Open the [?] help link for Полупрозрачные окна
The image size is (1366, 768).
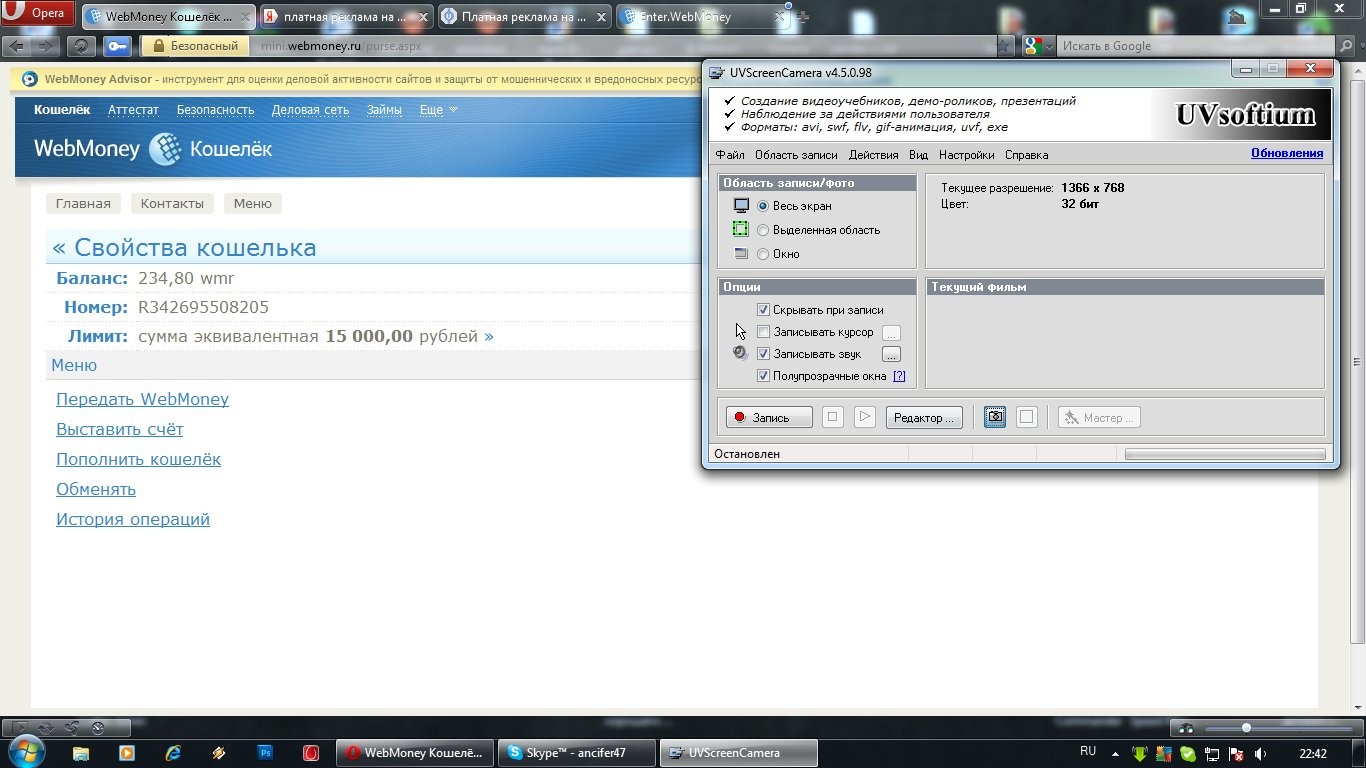899,376
